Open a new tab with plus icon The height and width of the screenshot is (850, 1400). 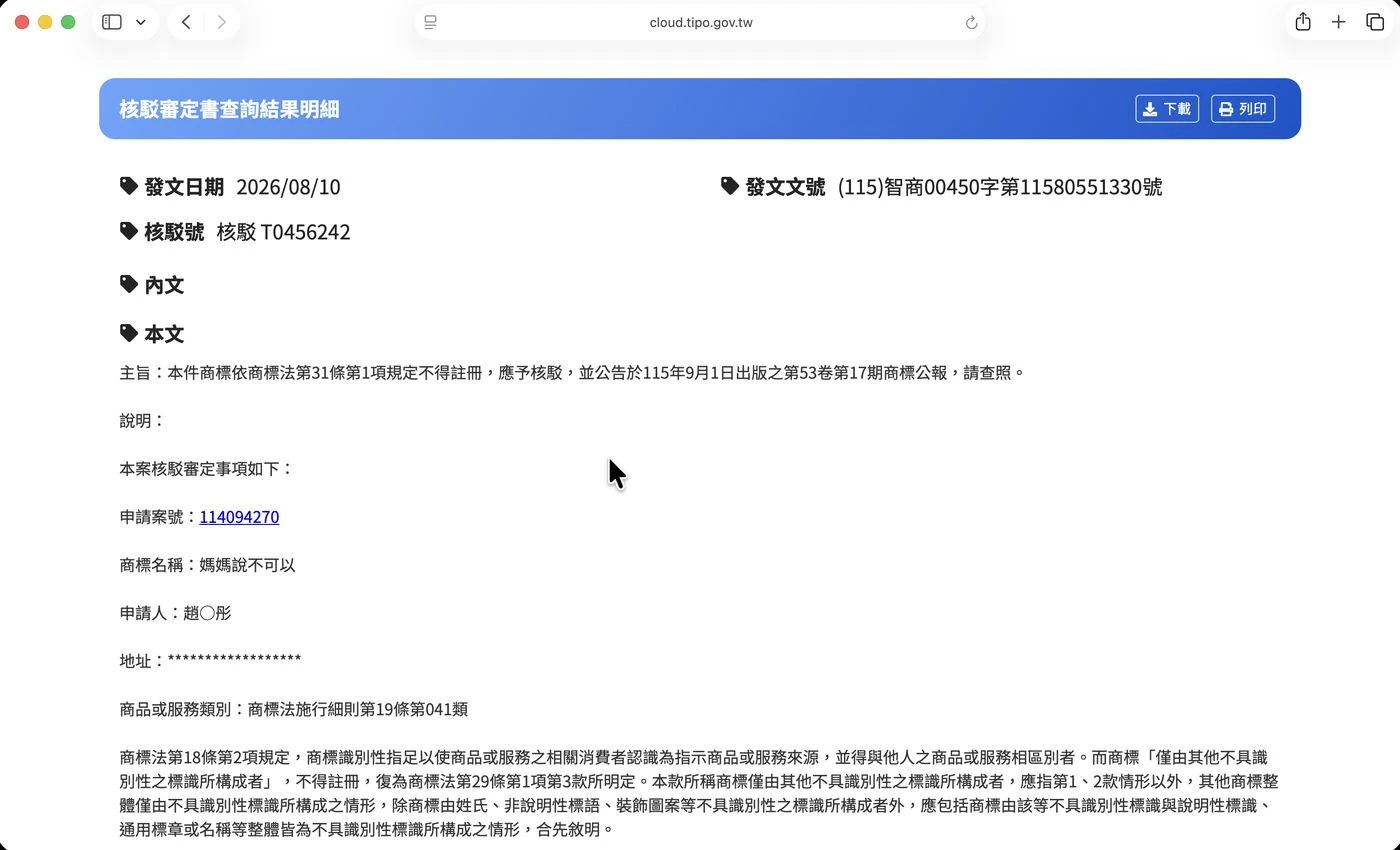(1339, 22)
